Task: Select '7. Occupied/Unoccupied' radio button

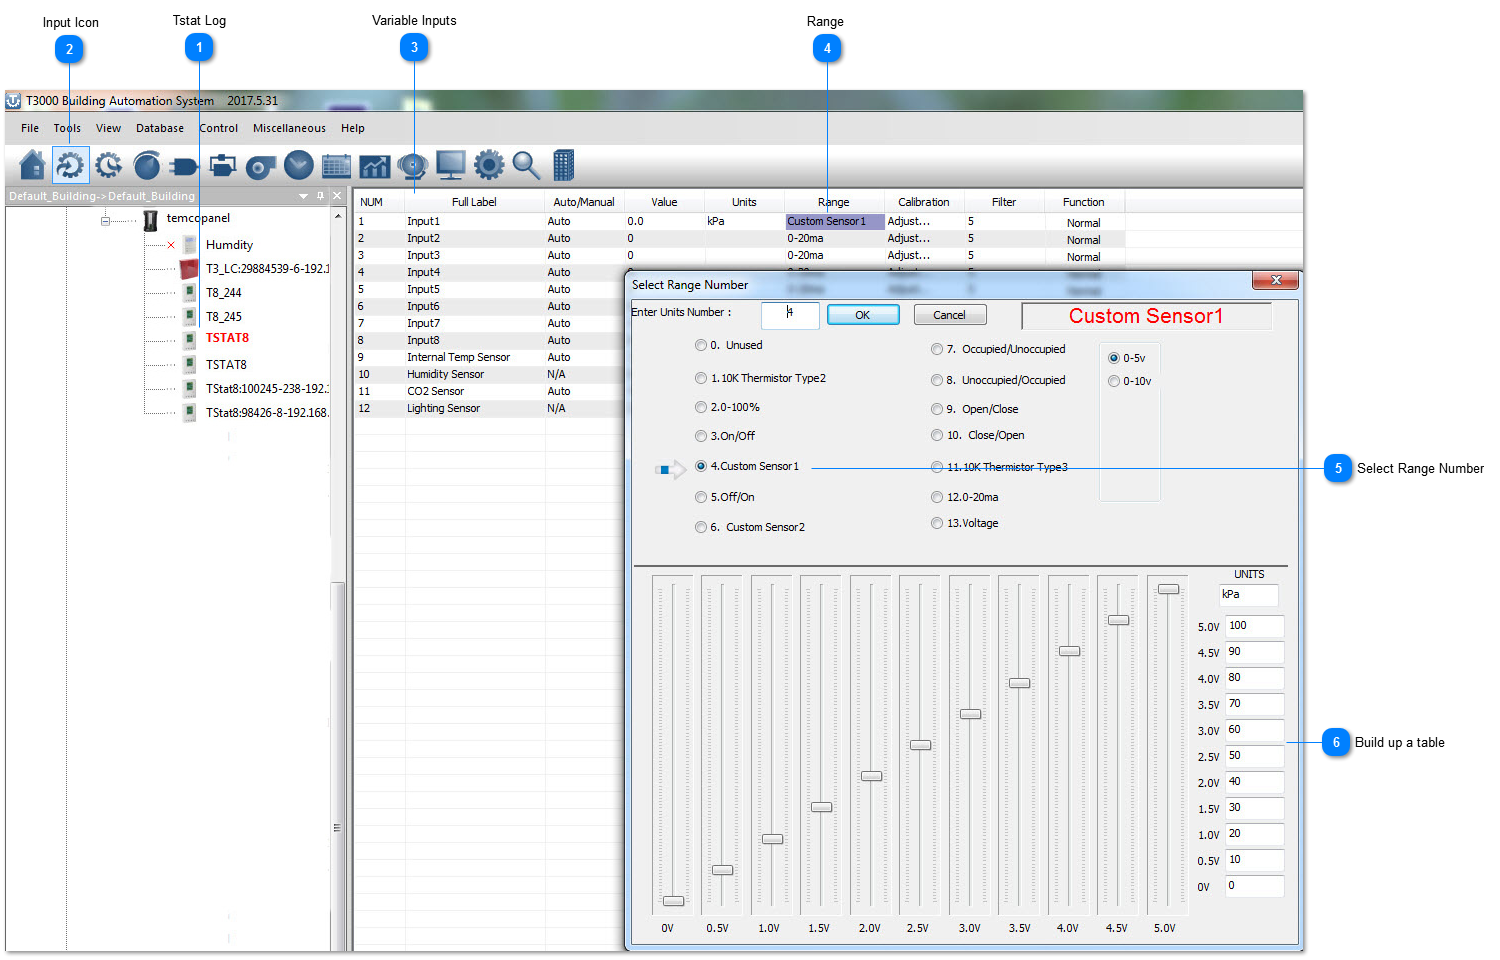Action: point(937,349)
